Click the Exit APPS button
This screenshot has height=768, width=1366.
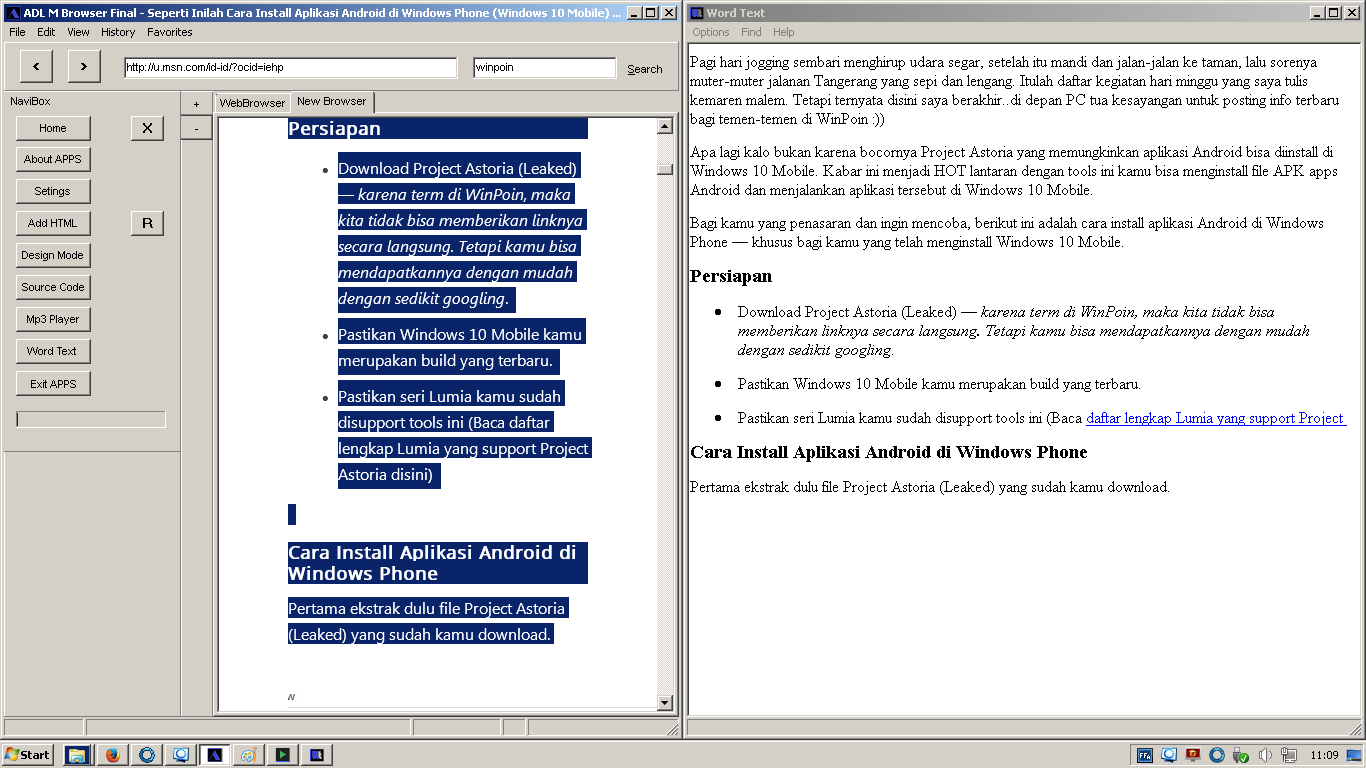[x=53, y=384]
